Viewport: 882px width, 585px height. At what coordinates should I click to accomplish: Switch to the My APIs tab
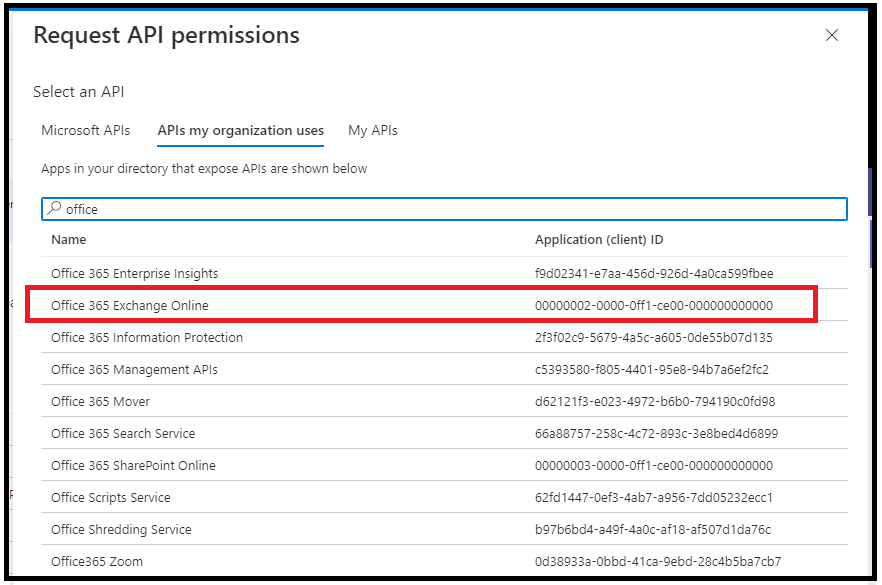point(371,130)
